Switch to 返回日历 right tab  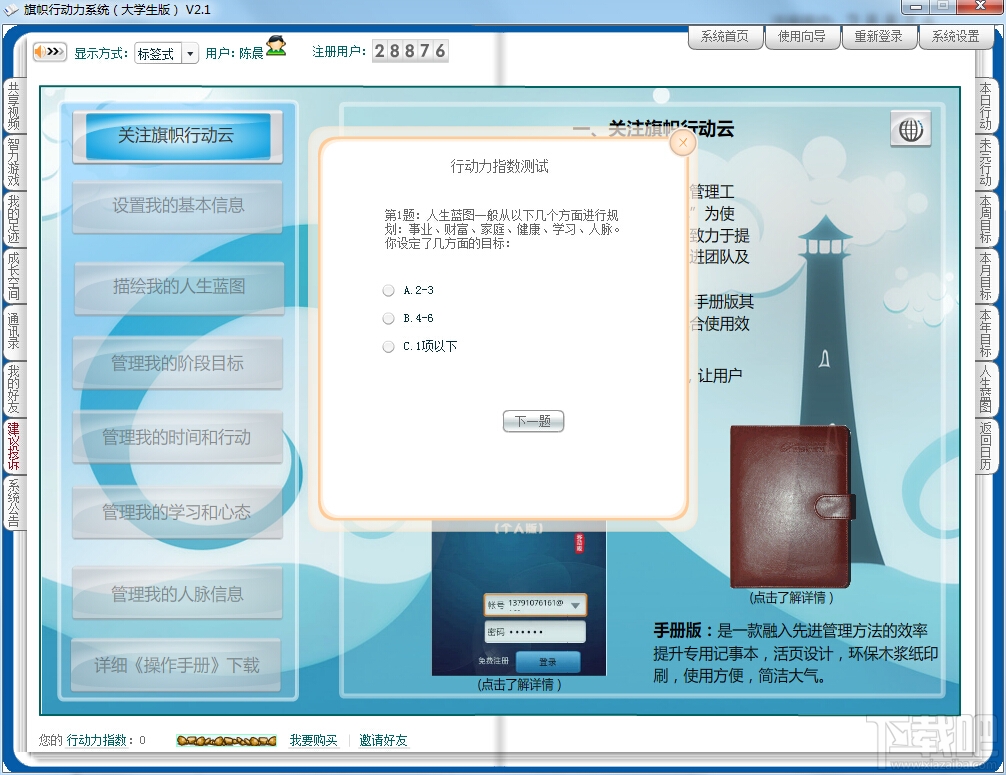(x=985, y=445)
